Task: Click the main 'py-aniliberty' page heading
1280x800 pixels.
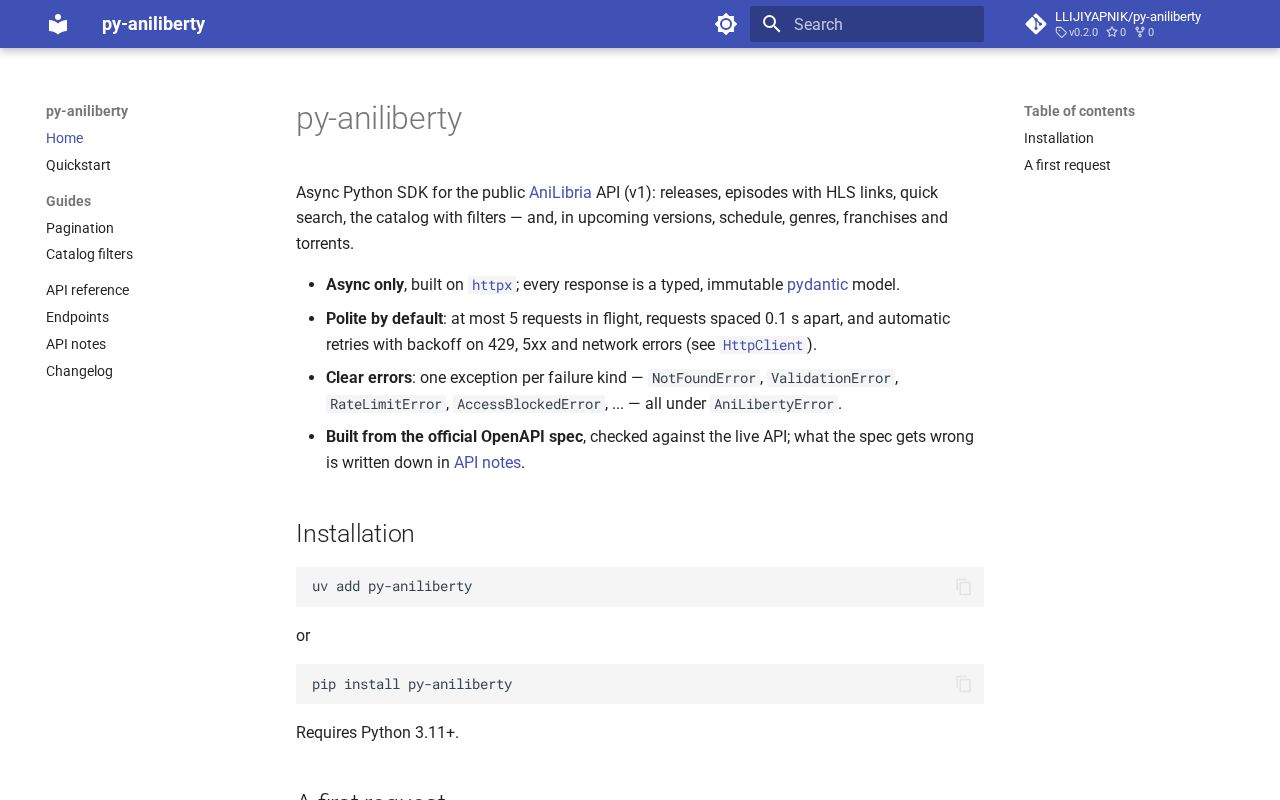Action: click(x=379, y=118)
